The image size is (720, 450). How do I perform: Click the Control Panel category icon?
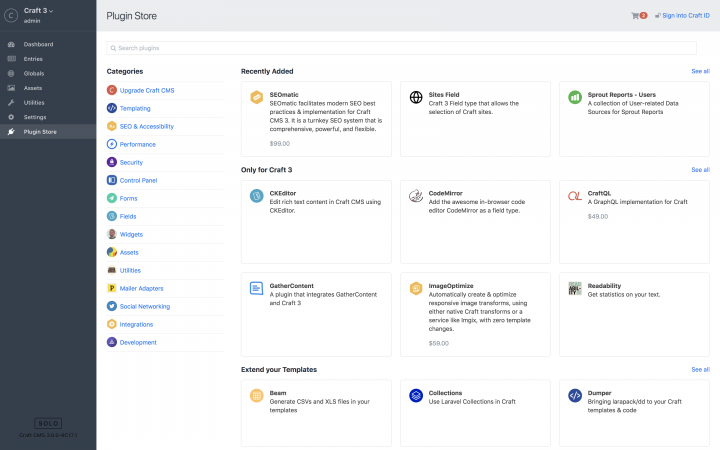tap(112, 180)
